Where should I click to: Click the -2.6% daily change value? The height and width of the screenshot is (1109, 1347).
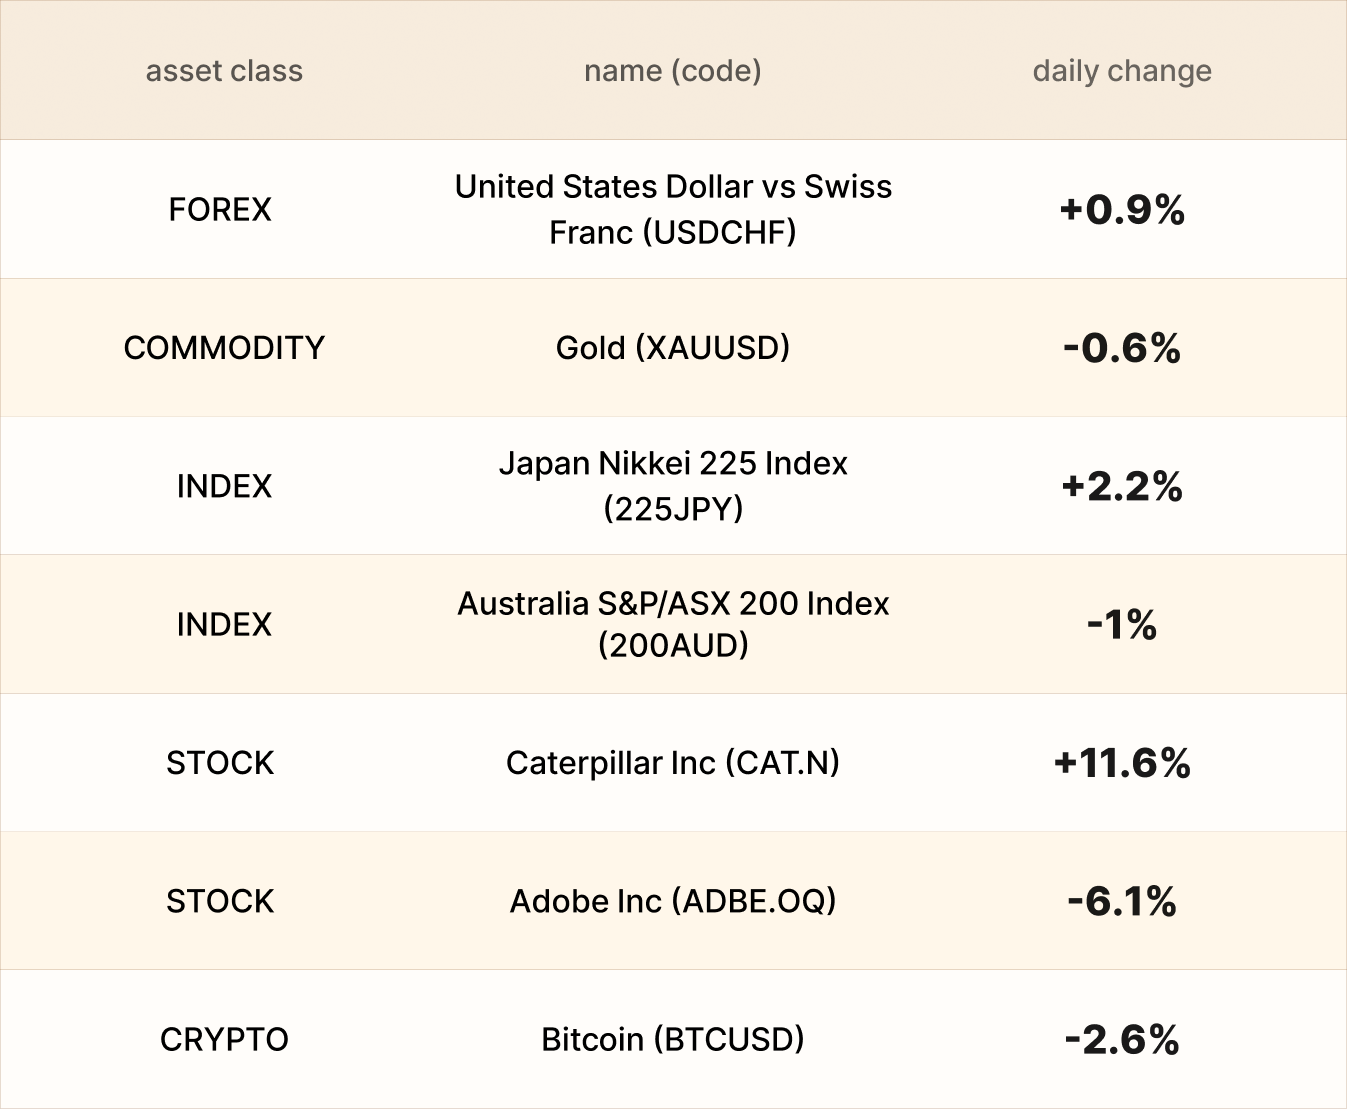(1122, 1040)
